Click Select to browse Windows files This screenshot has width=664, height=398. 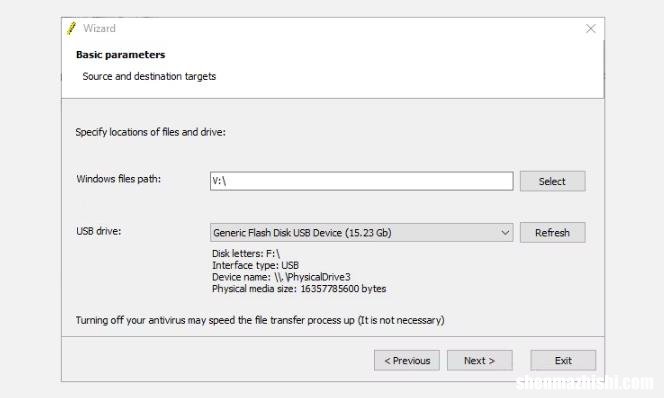[x=552, y=181]
